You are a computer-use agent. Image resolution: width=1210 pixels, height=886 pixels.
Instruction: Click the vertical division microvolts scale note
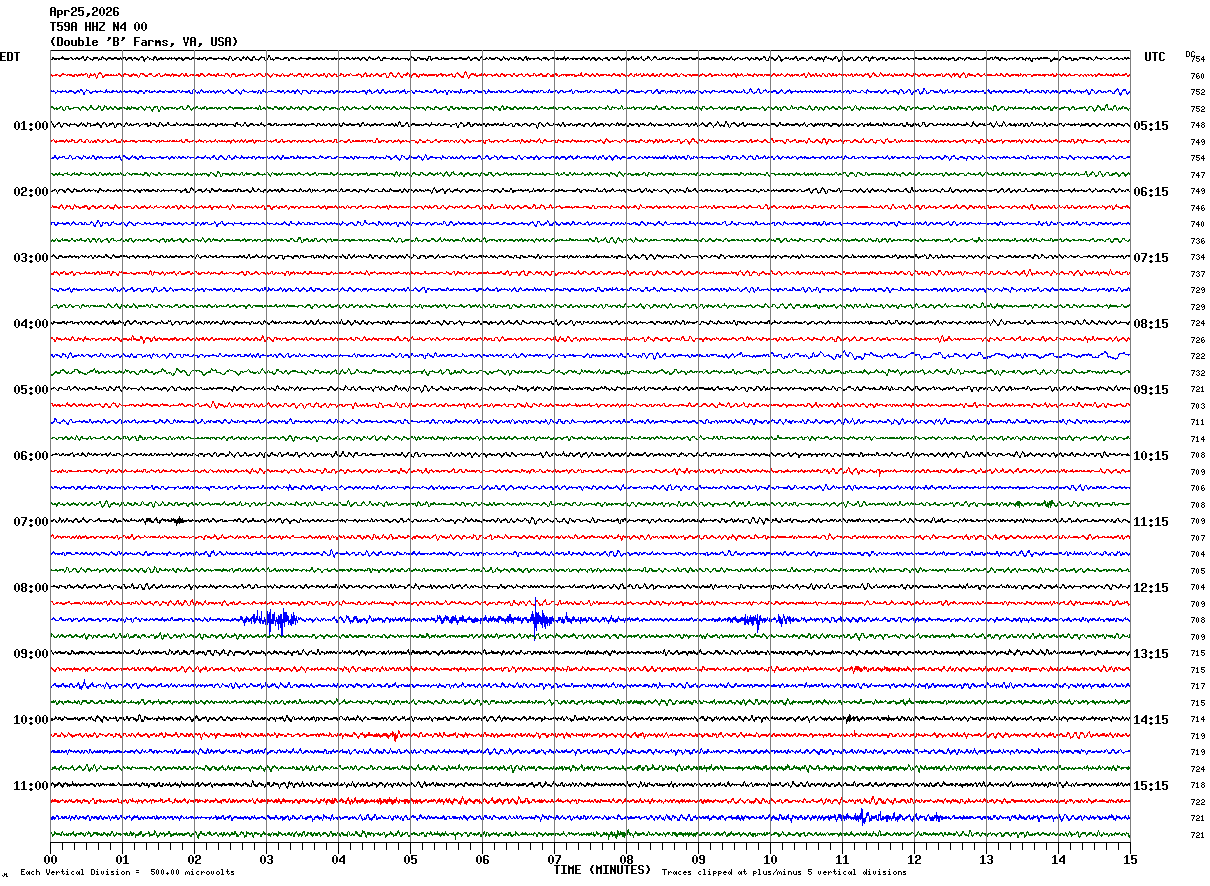pyautogui.click(x=127, y=873)
